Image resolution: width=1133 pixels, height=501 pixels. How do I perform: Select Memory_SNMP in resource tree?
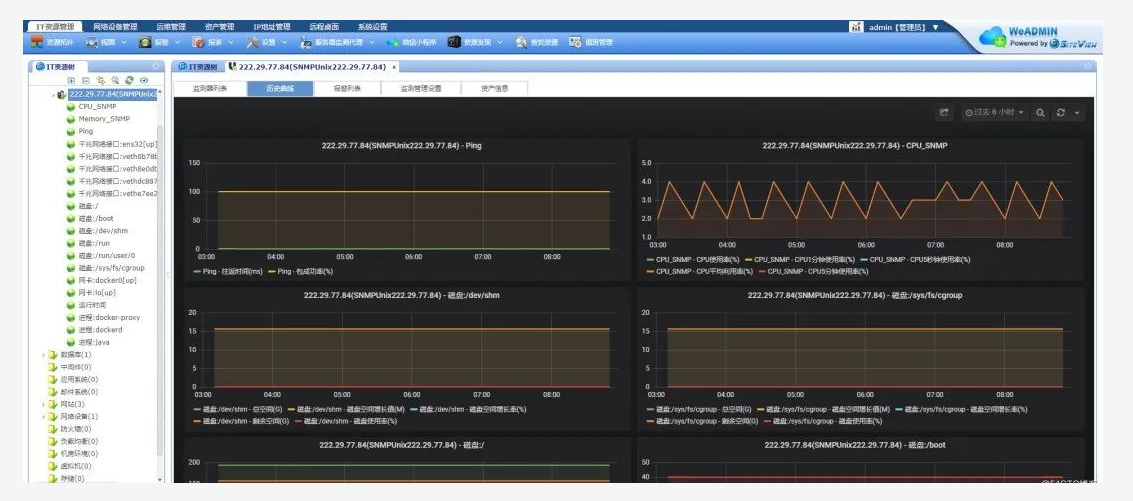coord(104,119)
